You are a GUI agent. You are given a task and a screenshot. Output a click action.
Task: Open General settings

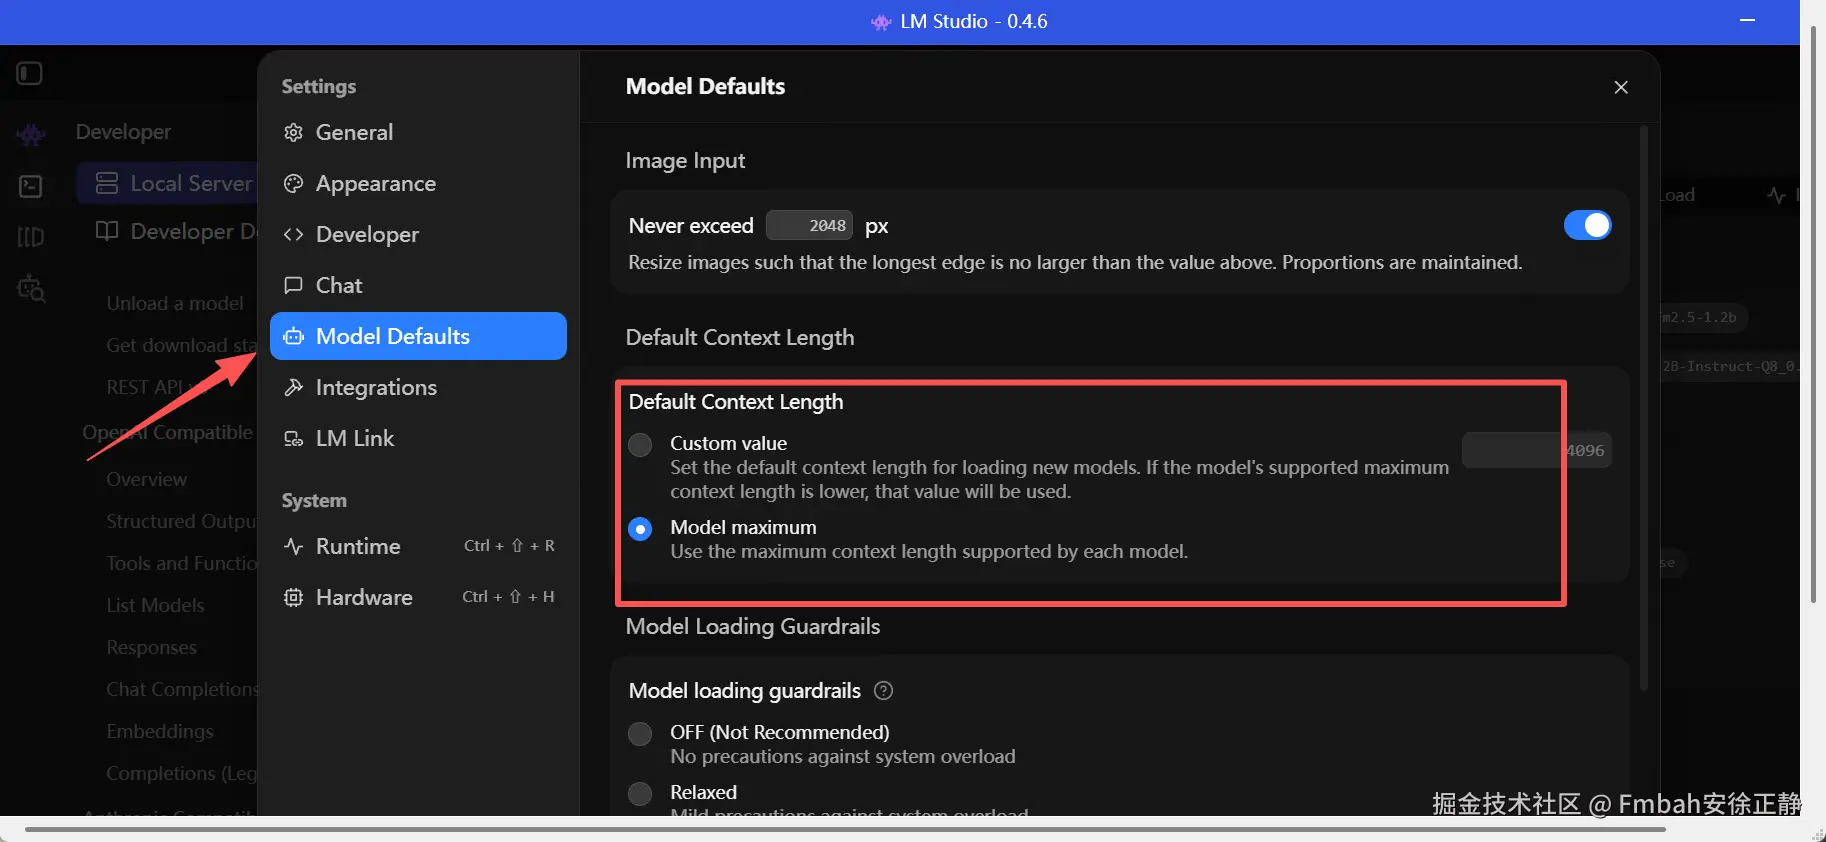[x=418, y=132]
